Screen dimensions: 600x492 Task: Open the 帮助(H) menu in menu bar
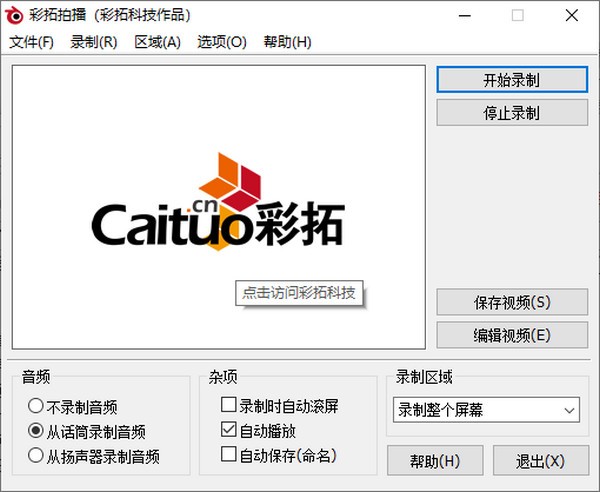pos(287,42)
